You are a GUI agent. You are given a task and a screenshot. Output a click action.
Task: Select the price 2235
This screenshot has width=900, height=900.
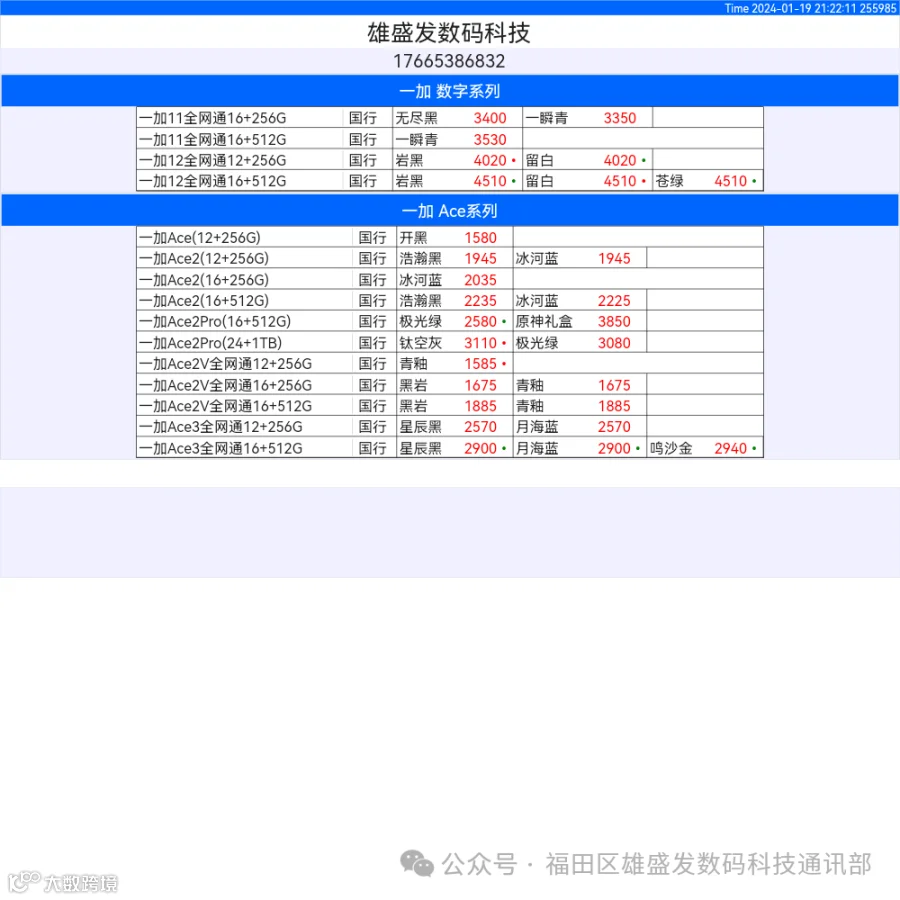480,301
